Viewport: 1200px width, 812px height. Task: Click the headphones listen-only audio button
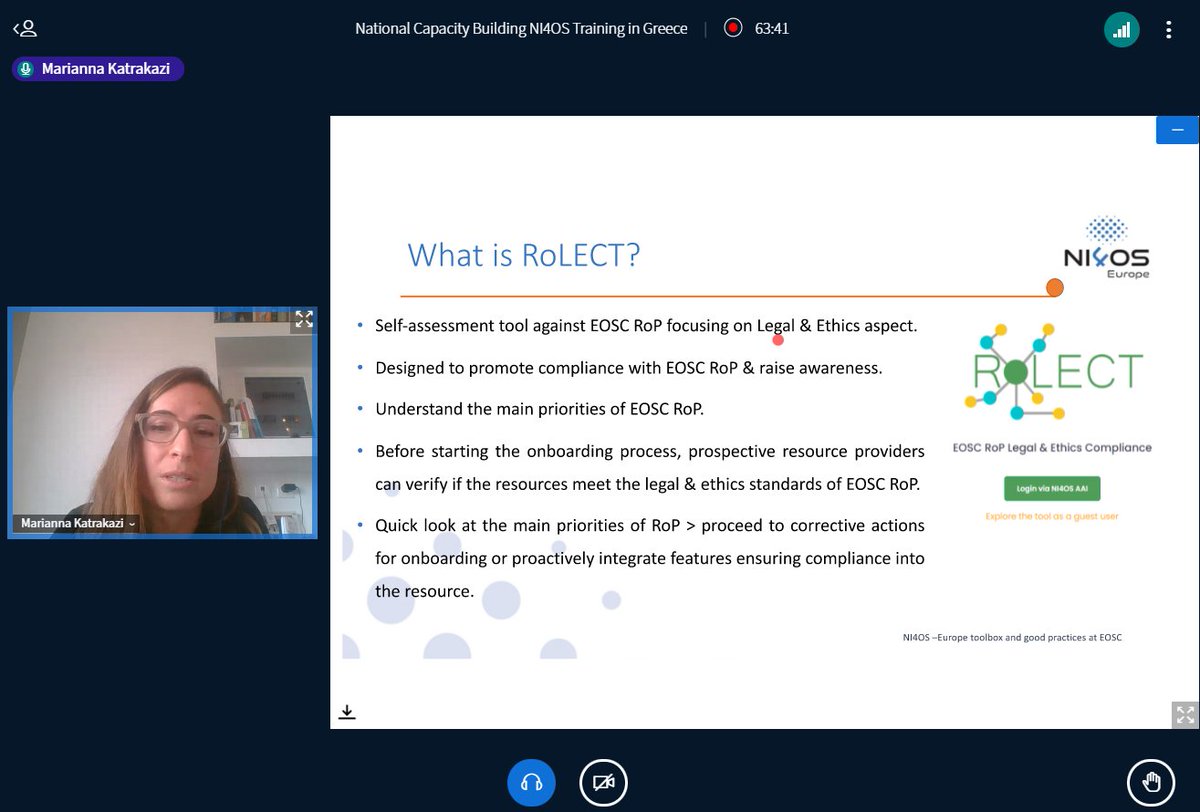[x=532, y=782]
